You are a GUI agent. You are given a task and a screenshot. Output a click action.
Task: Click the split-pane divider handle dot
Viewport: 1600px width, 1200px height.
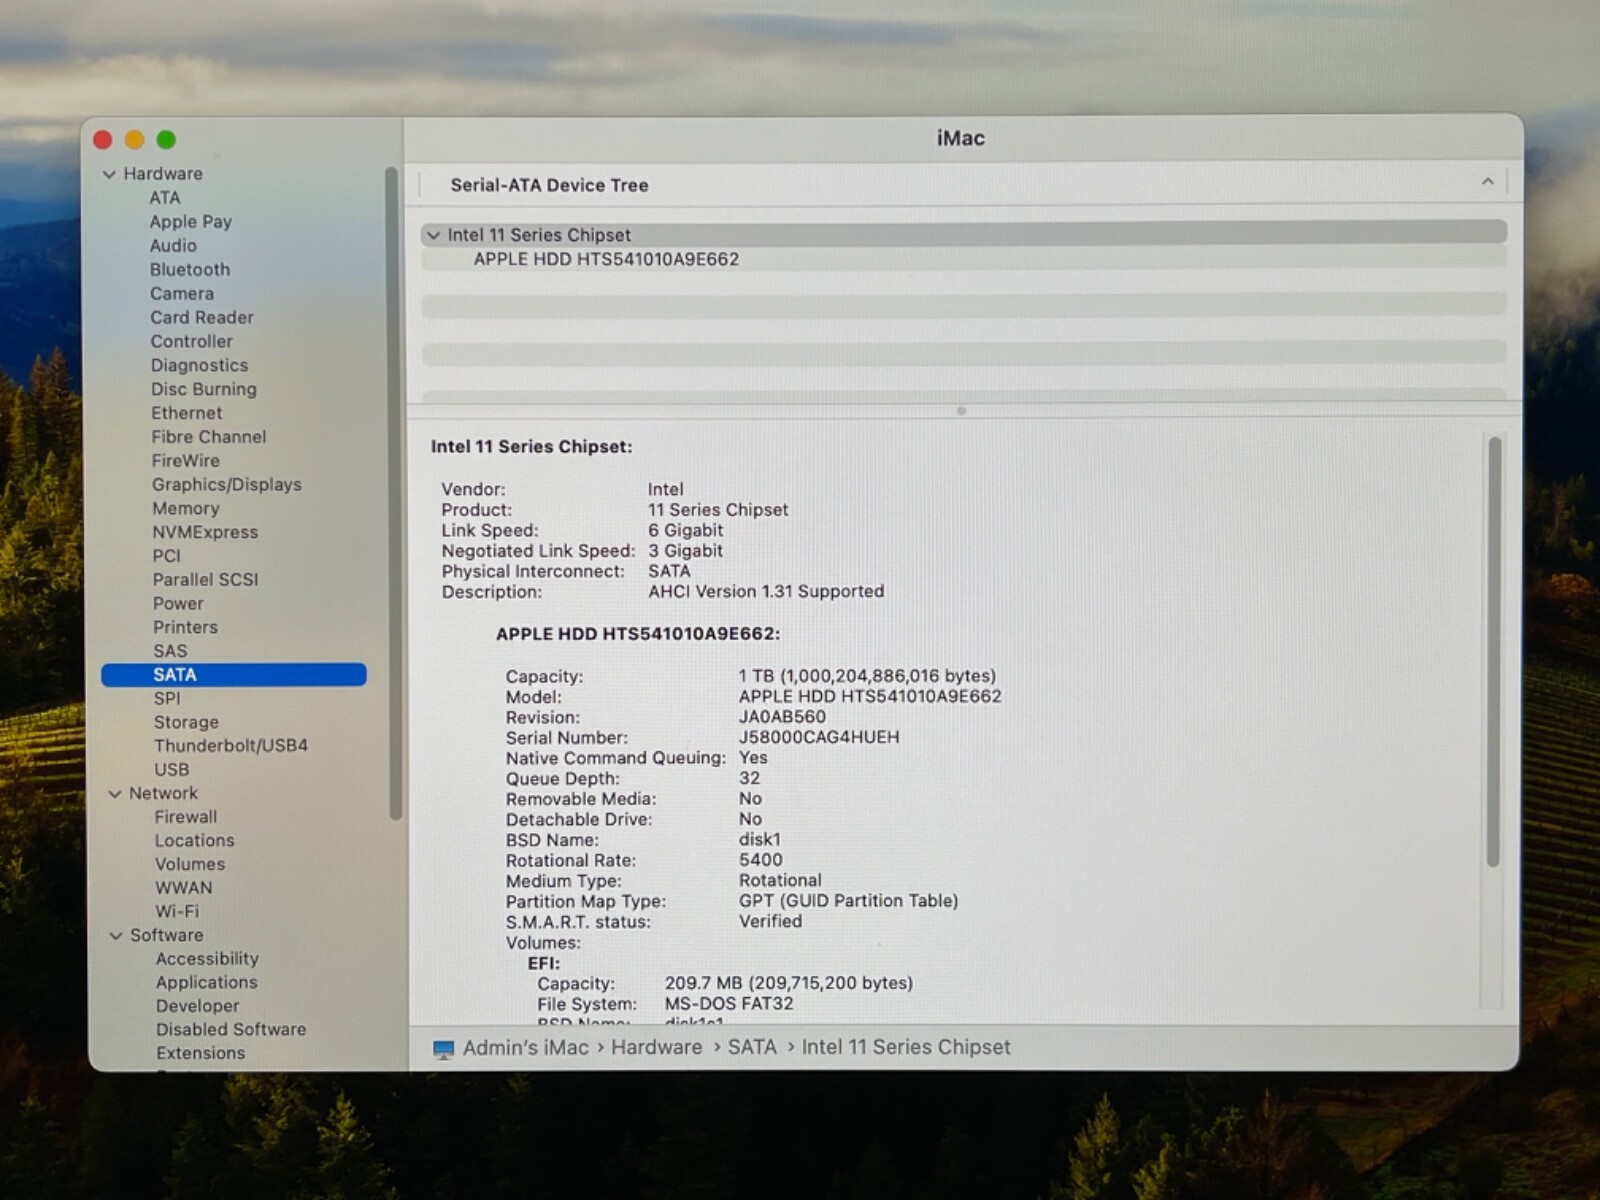pyautogui.click(x=961, y=411)
